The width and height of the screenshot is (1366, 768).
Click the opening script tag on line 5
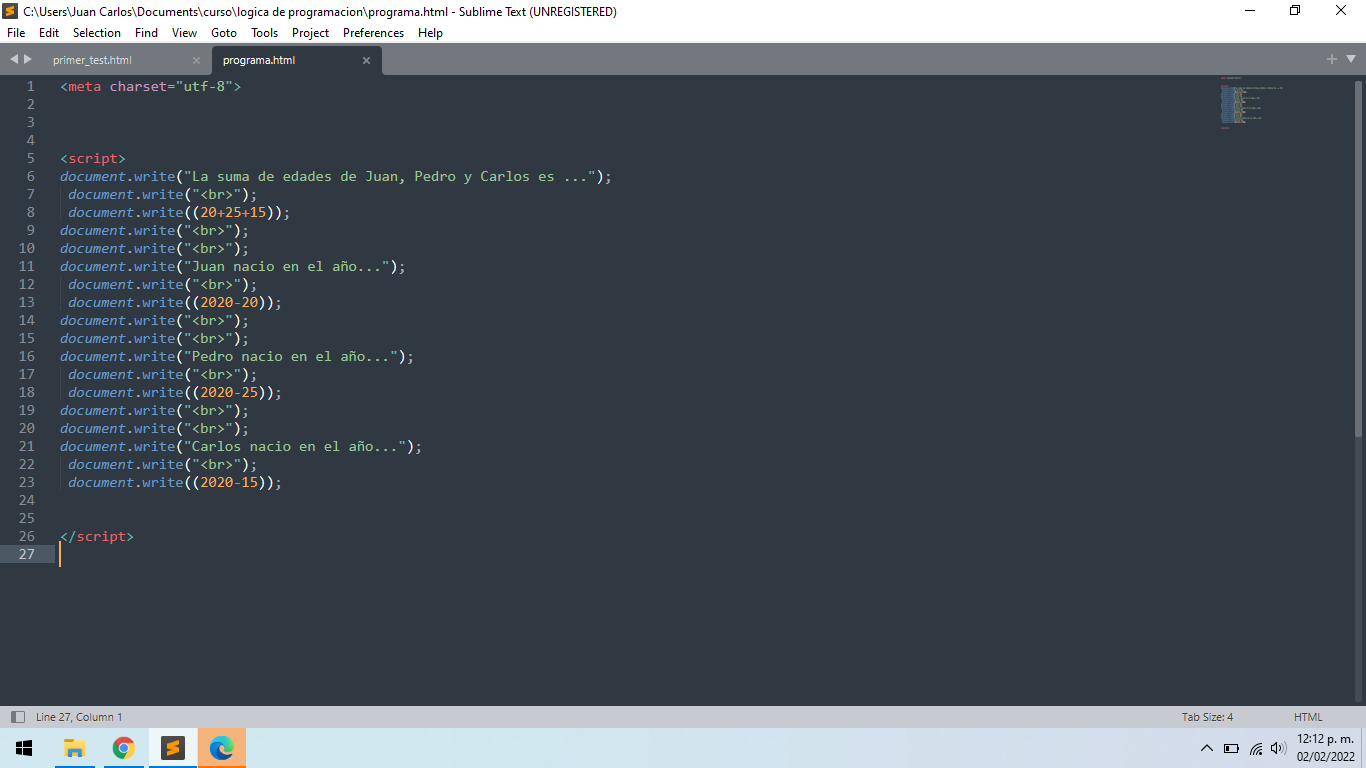tap(93, 158)
